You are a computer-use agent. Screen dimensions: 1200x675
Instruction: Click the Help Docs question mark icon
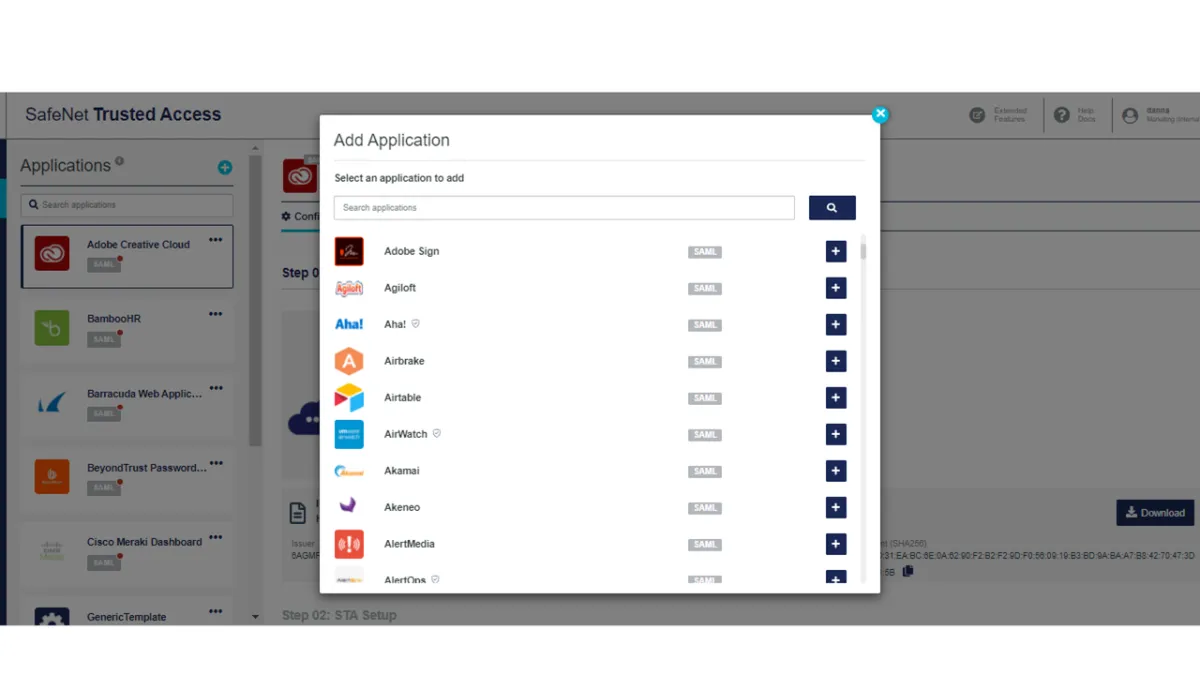[1062, 114]
